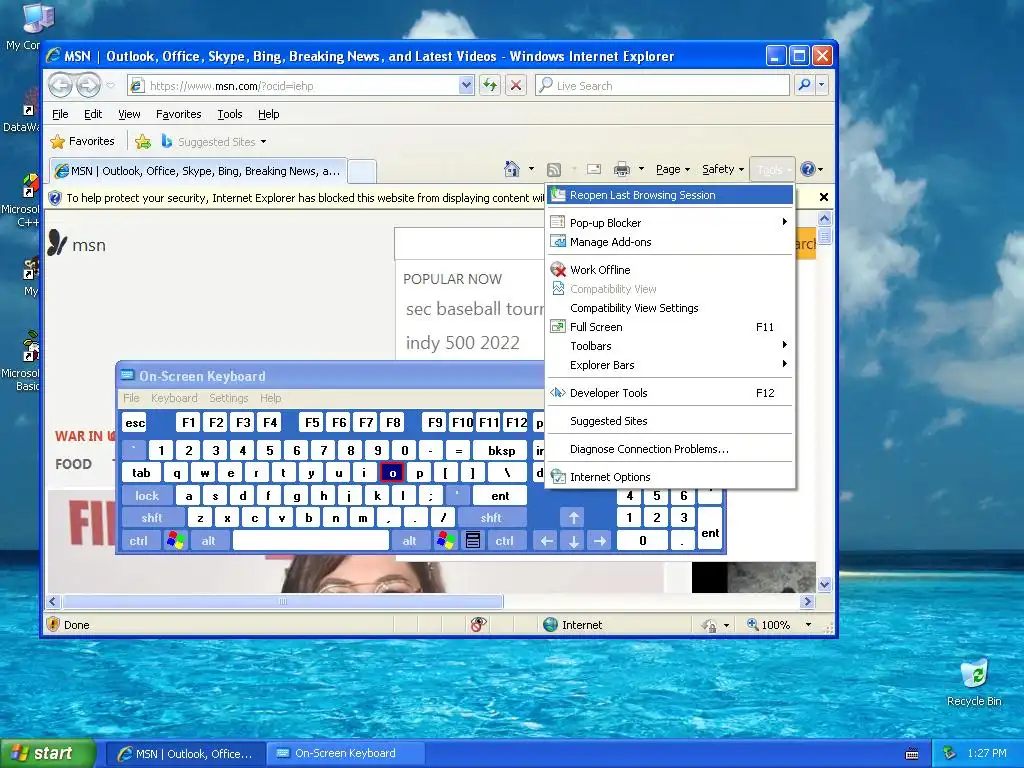Screen dimensions: 1024x768
Task: Open the zoom level dropdown arrow
Action: 808,625
